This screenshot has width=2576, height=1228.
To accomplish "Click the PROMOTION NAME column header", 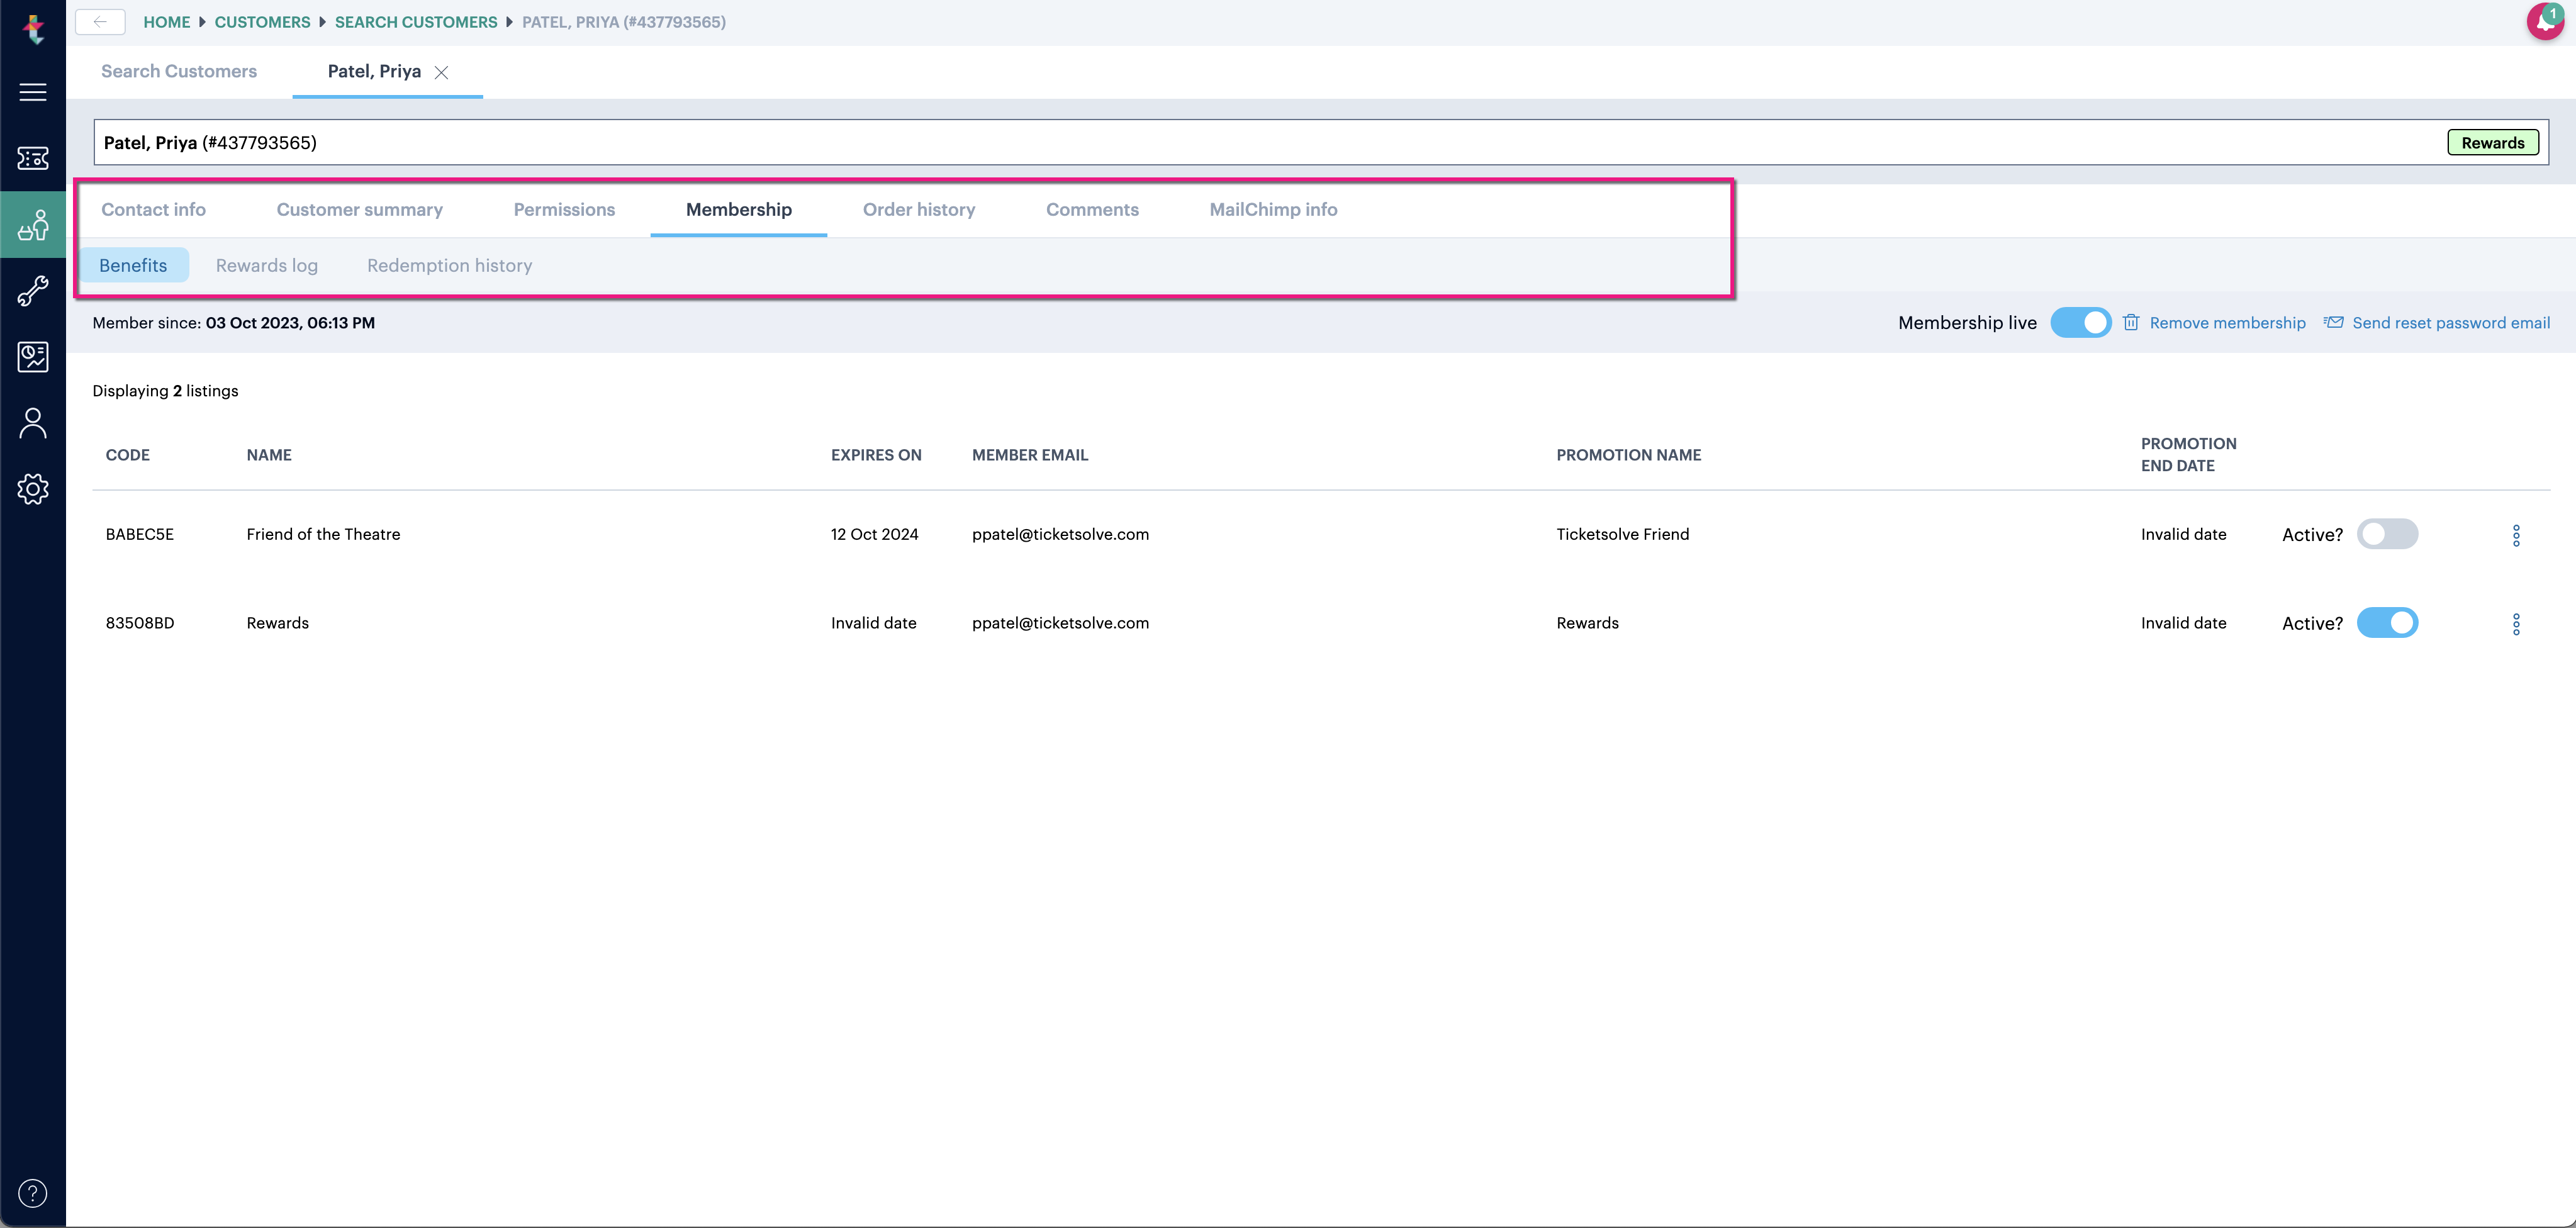I will tap(1628, 454).
